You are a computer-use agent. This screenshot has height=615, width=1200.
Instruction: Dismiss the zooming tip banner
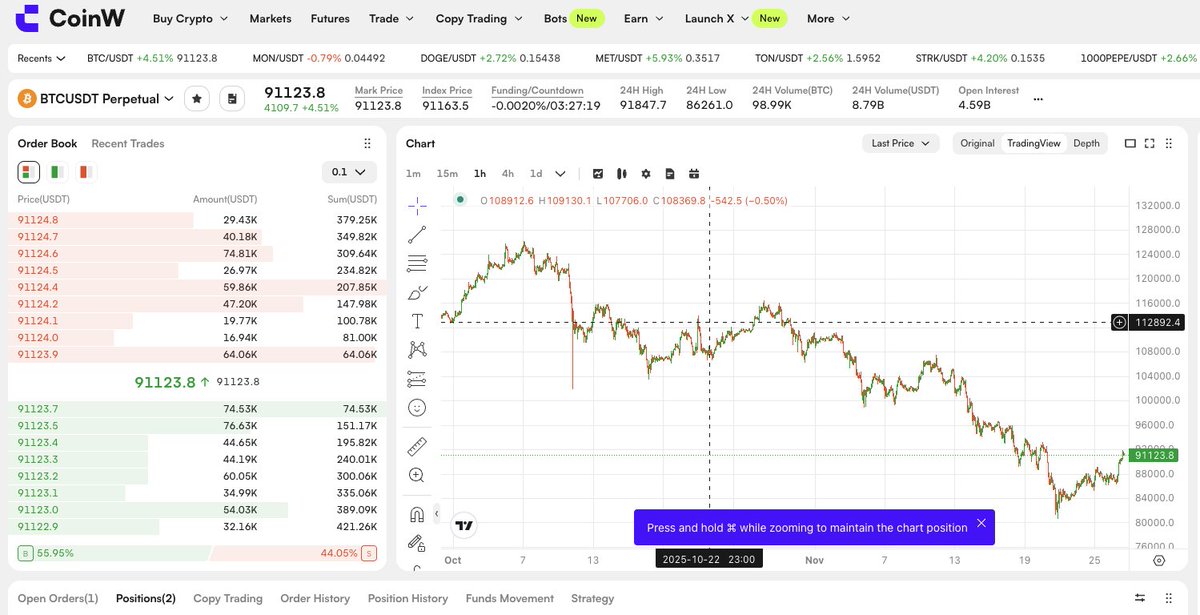point(981,523)
